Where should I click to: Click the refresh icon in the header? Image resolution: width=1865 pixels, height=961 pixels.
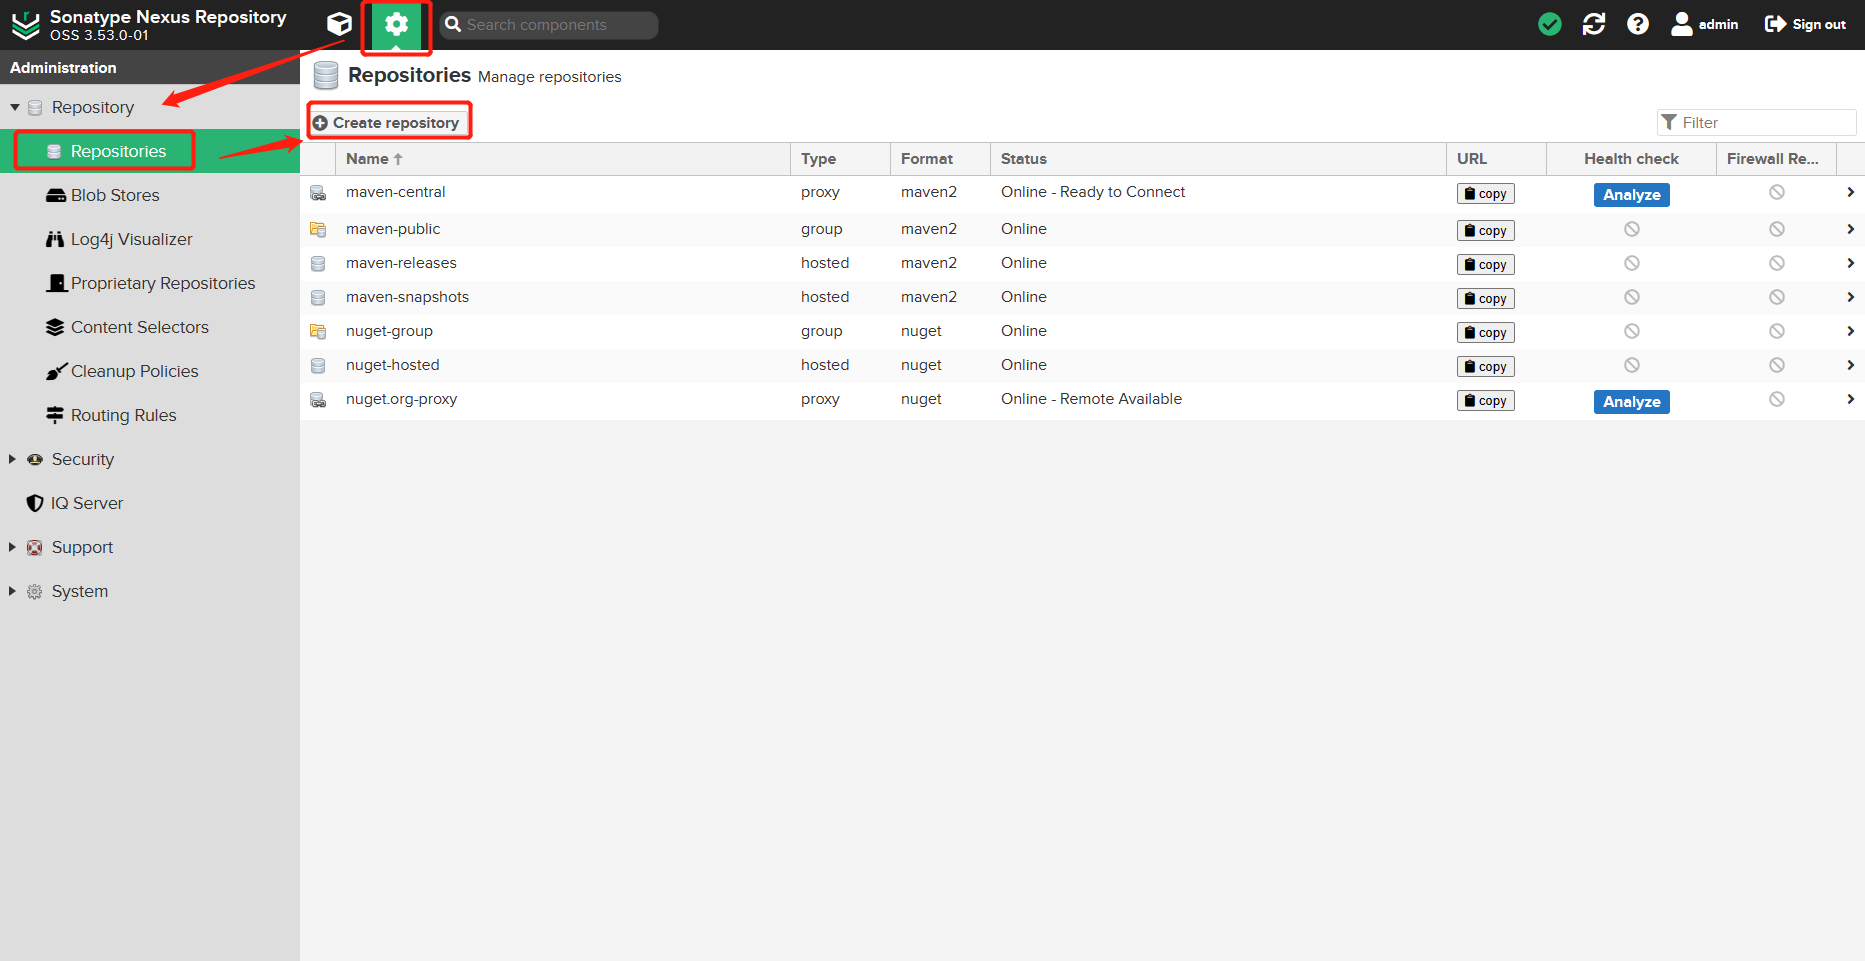tap(1594, 24)
